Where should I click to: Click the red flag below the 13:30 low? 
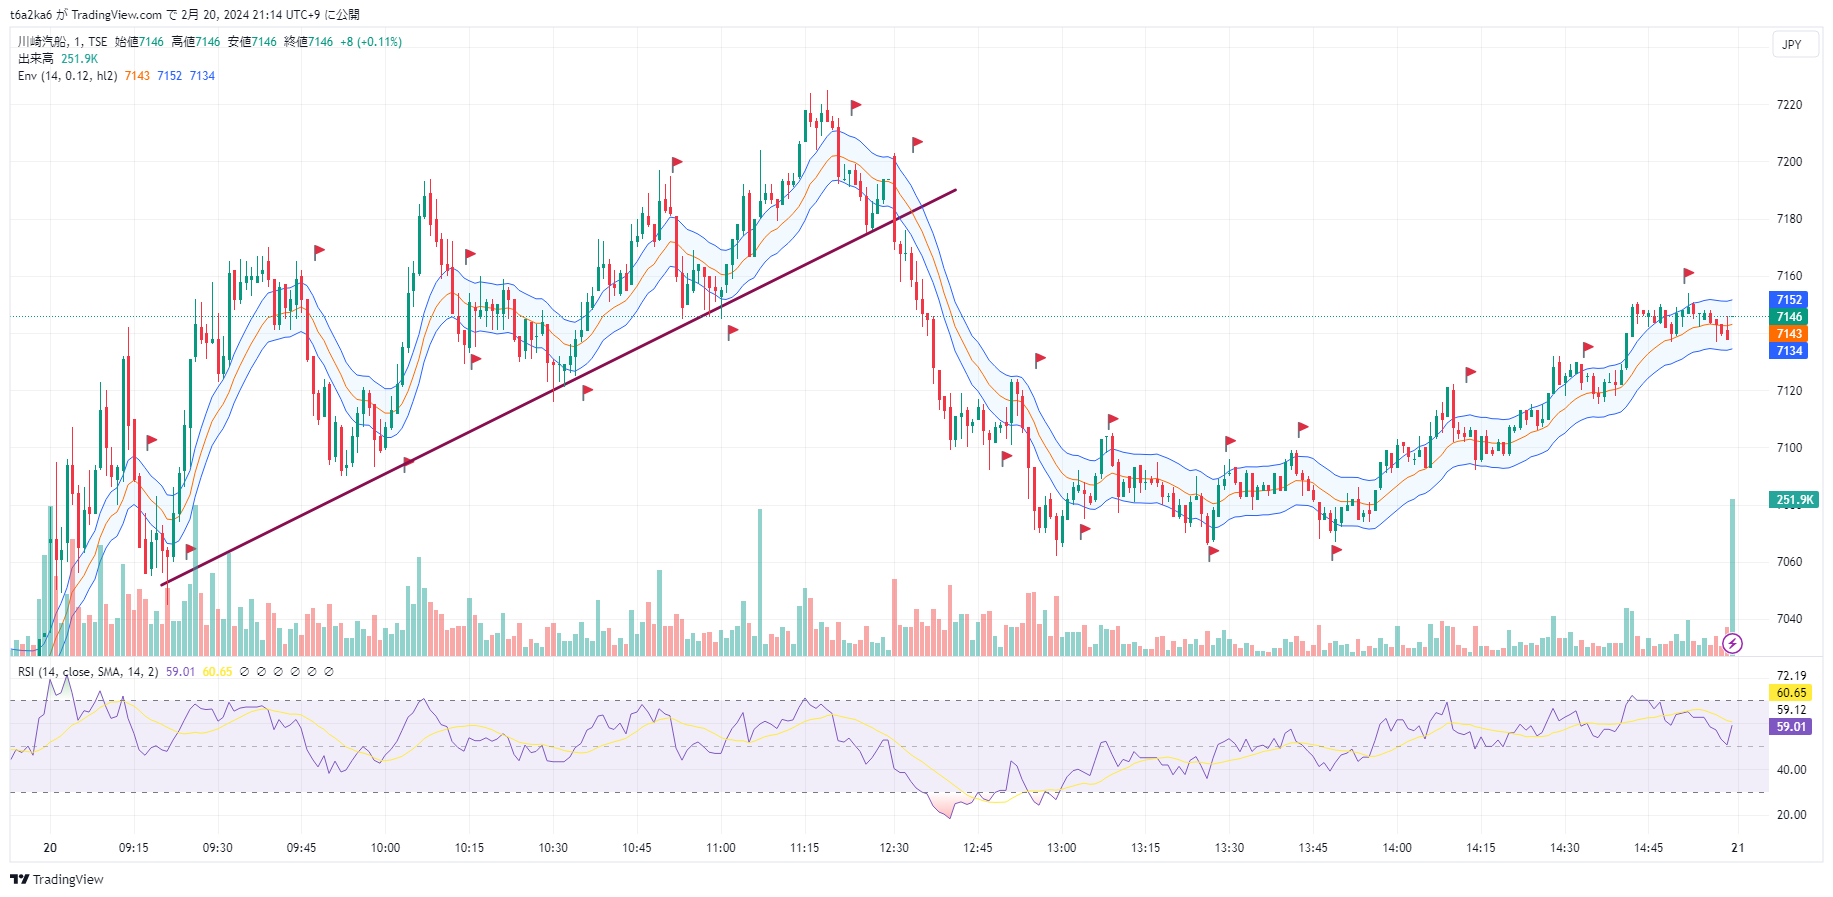[x=1213, y=552]
